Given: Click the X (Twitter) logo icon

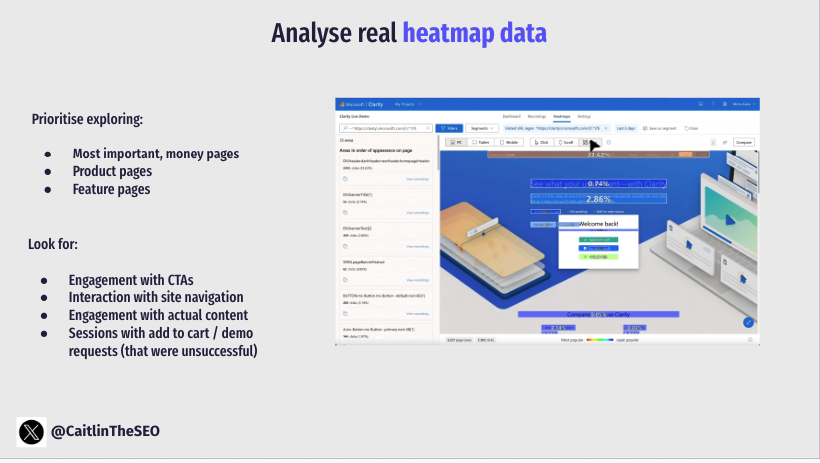Looking at the screenshot, I should pyautogui.click(x=32, y=431).
